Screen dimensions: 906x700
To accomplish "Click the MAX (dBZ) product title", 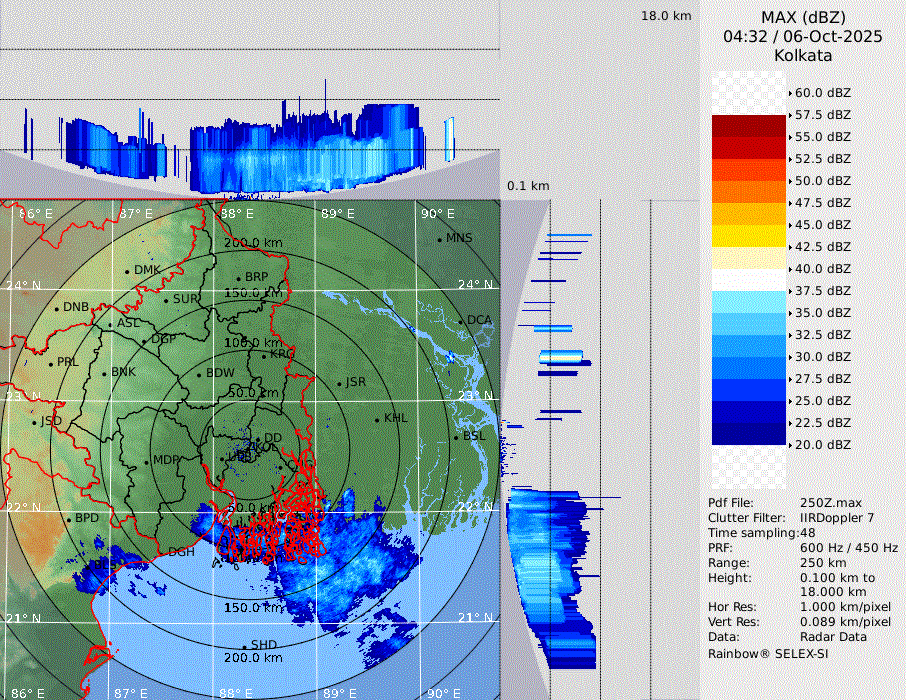I will pyautogui.click(x=803, y=17).
